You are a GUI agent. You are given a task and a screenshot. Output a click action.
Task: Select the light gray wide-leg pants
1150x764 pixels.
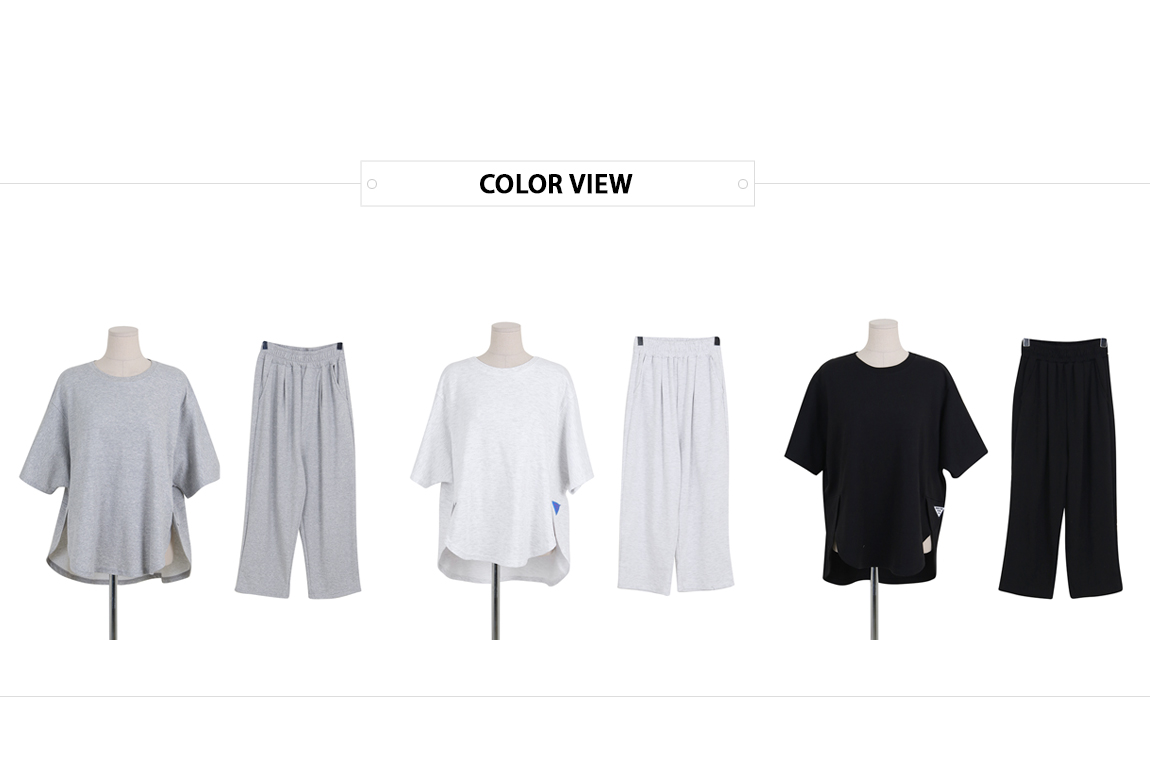pos(675,465)
